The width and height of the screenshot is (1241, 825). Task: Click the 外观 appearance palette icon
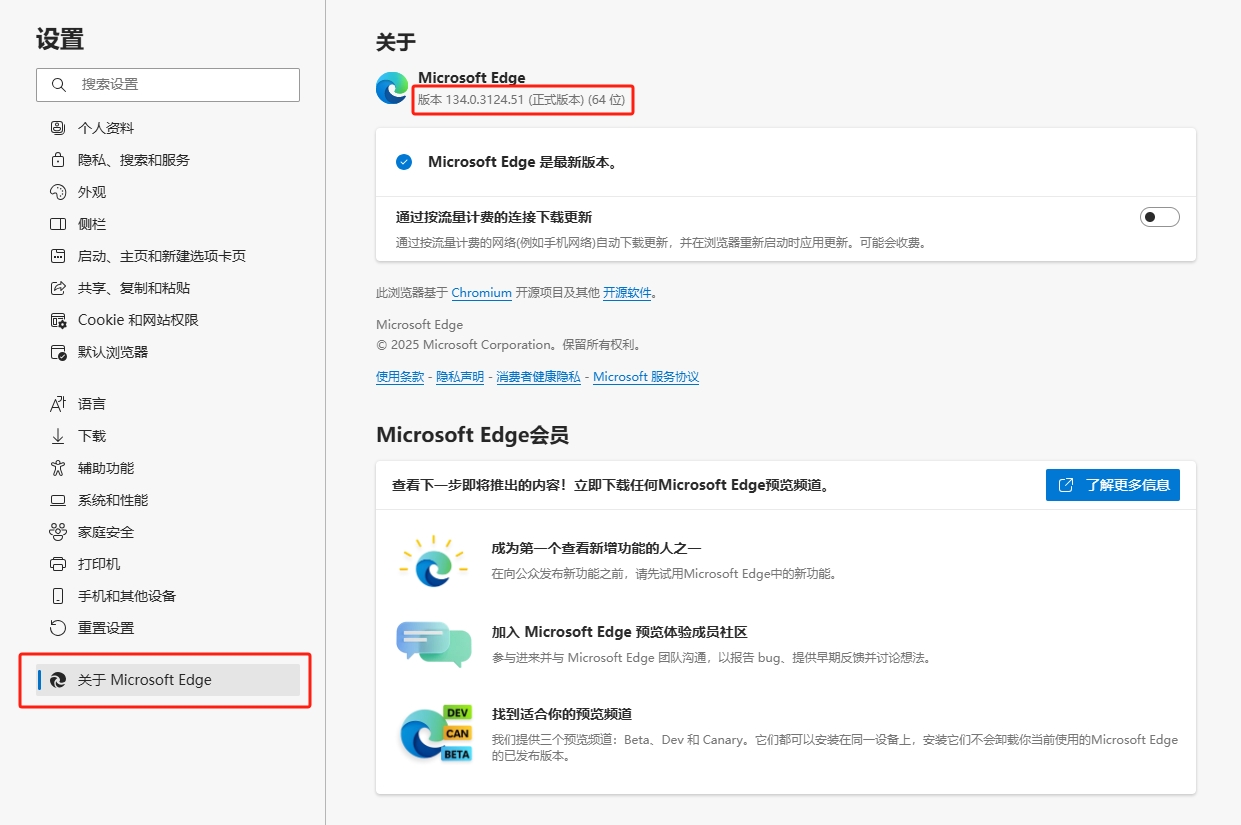[x=58, y=192]
